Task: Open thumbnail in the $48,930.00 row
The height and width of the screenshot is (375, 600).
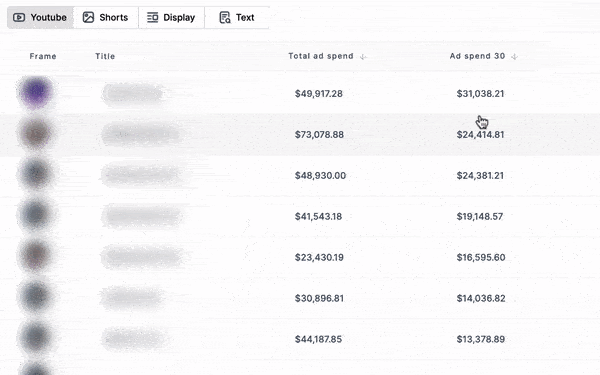Action: 36,174
